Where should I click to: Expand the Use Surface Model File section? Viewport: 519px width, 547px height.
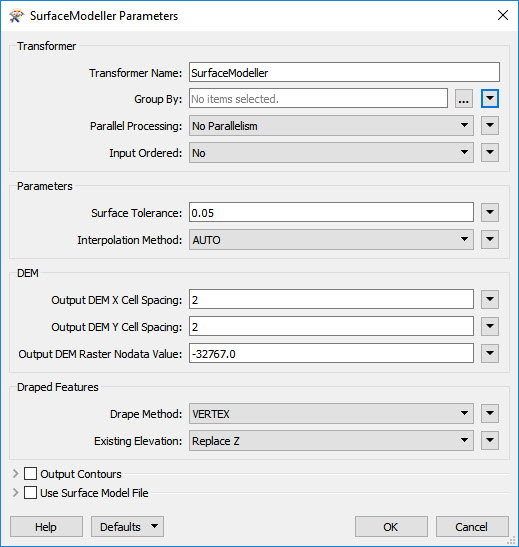(15, 493)
